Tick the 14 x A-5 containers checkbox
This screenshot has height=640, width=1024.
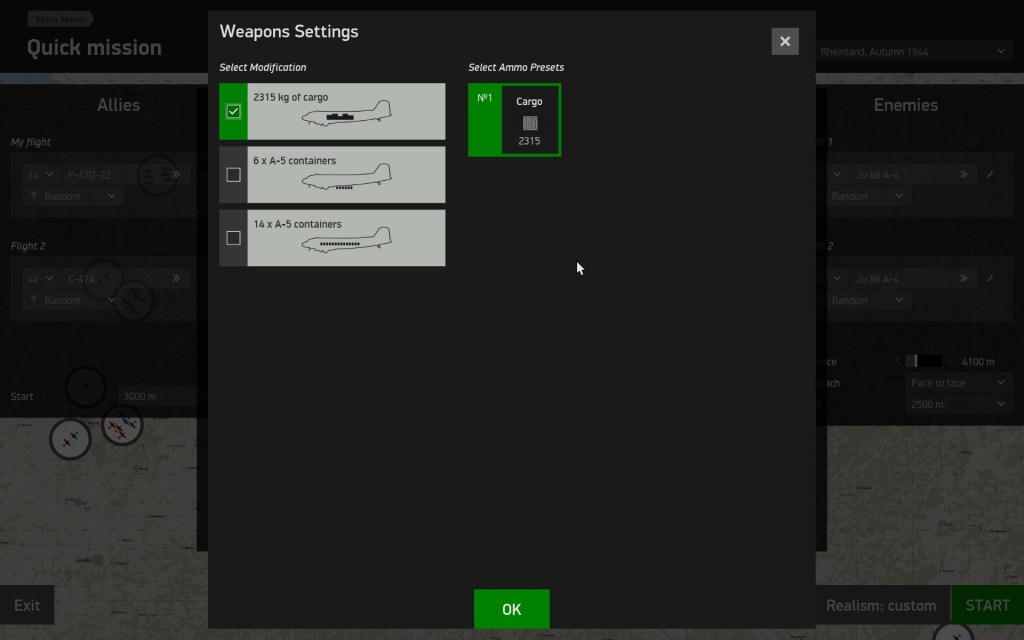(234, 238)
